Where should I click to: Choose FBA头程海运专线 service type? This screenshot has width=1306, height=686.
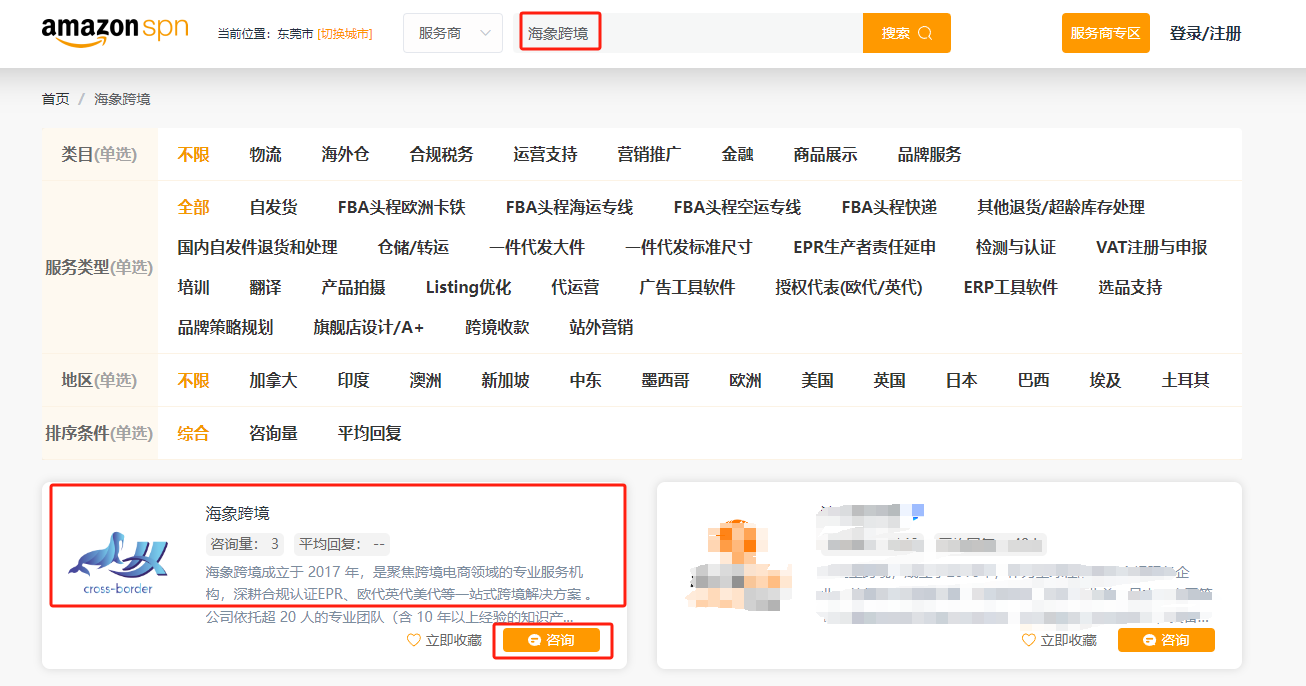pyautogui.click(x=570, y=207)
